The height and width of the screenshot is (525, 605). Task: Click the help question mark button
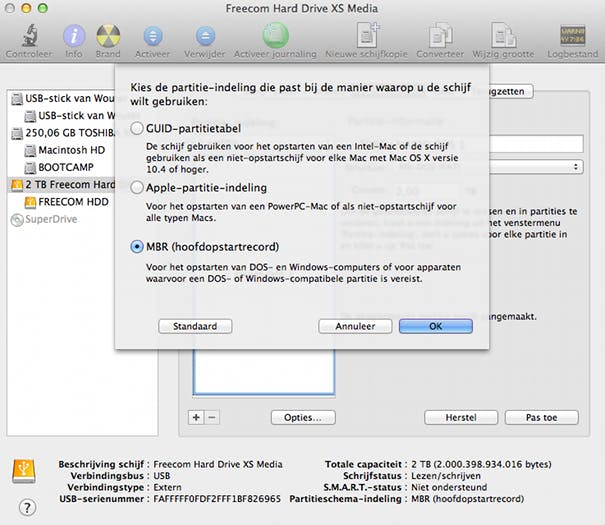click(x=27, y=507)
